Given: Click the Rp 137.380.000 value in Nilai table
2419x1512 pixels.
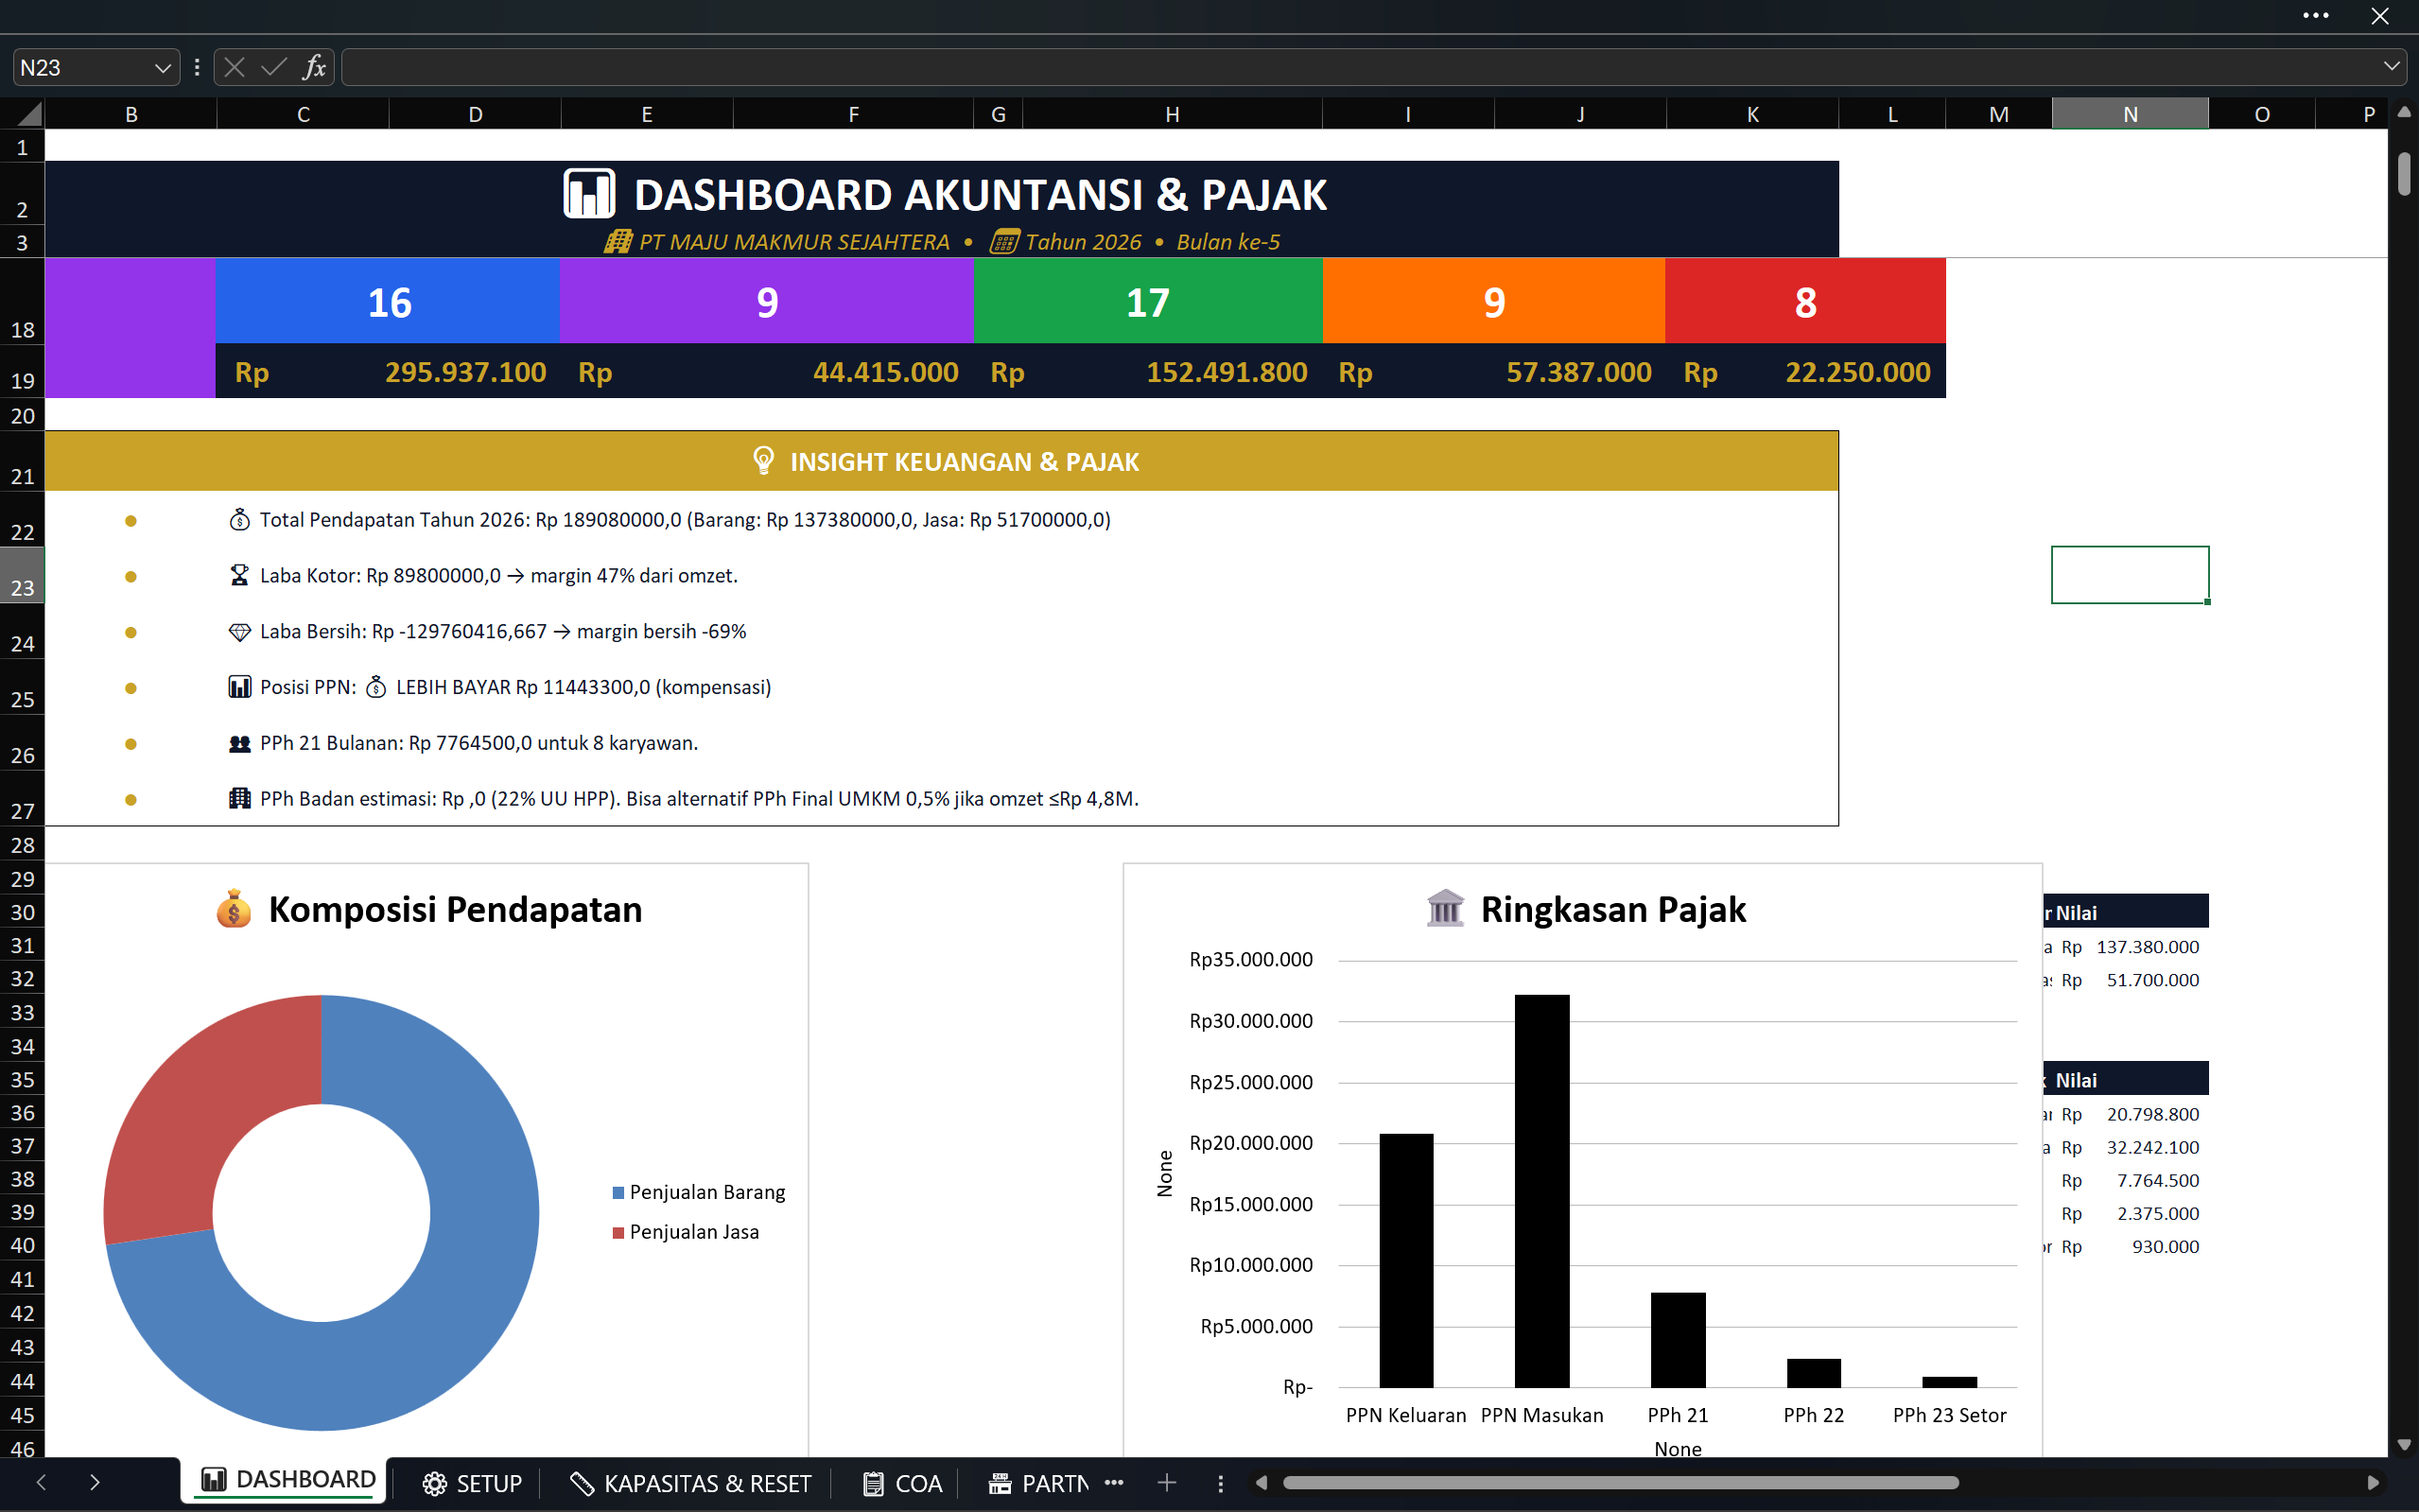Looking at the screenshot, I should pyautogui.click(x=2130, y=947).
